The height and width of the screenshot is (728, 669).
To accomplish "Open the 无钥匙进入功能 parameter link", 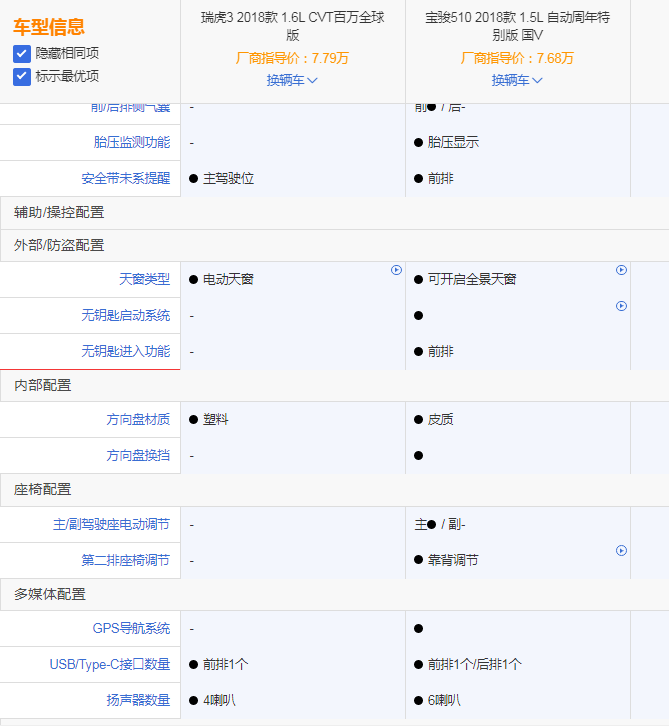I will [x=125, y=351].
